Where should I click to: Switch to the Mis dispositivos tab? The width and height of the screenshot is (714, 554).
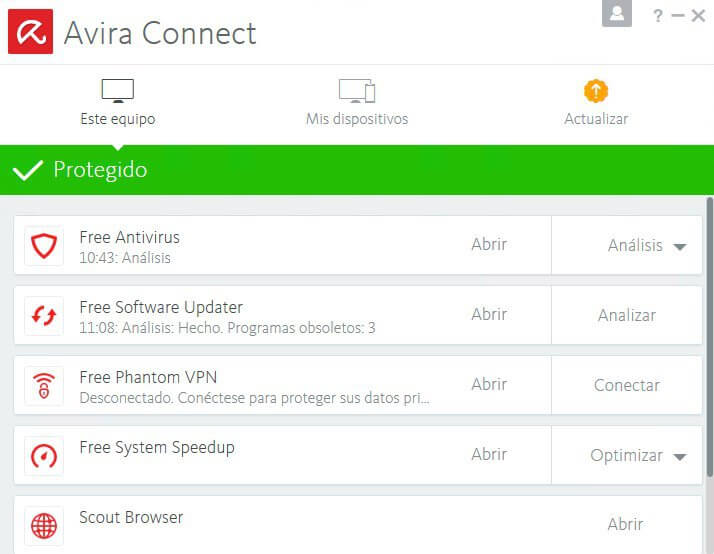click(x=357, y=104)
